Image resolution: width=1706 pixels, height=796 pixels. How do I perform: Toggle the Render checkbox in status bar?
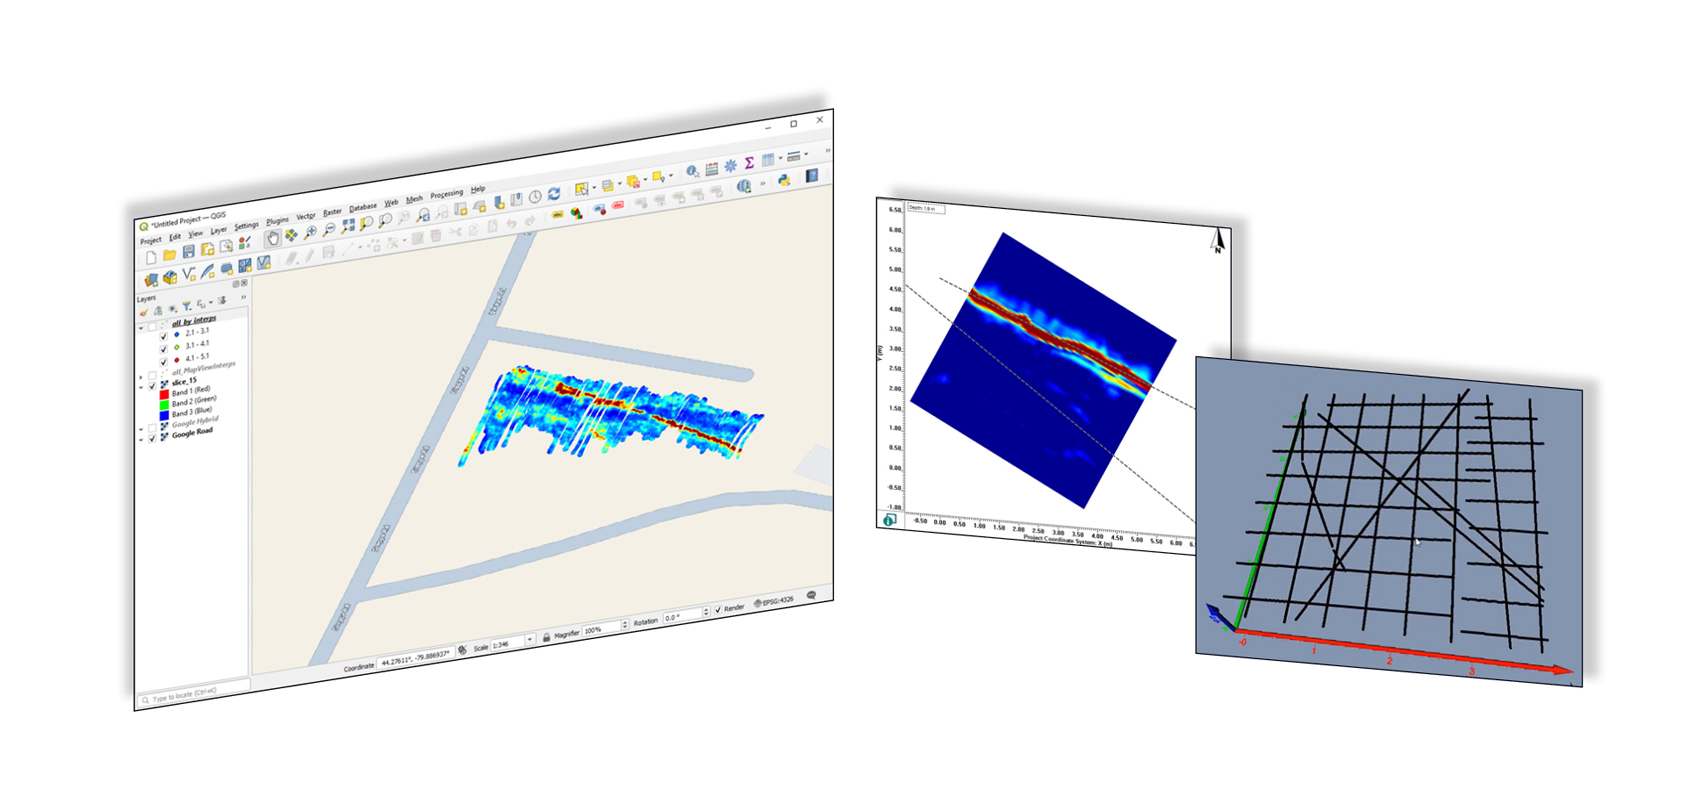tap(718, 609)
